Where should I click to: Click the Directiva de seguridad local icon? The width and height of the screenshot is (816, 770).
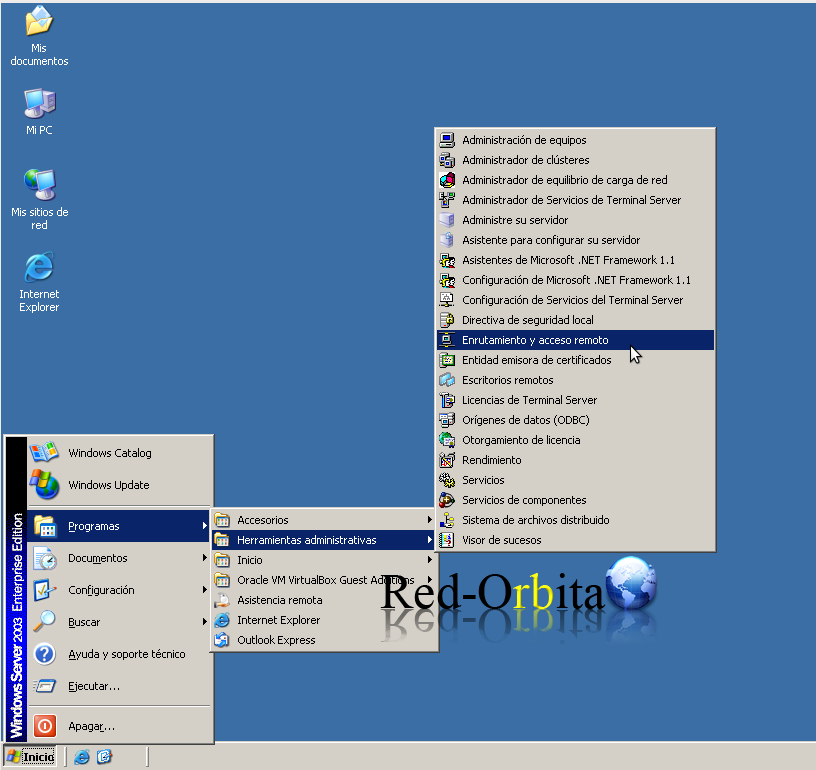[x=447, y=320]
